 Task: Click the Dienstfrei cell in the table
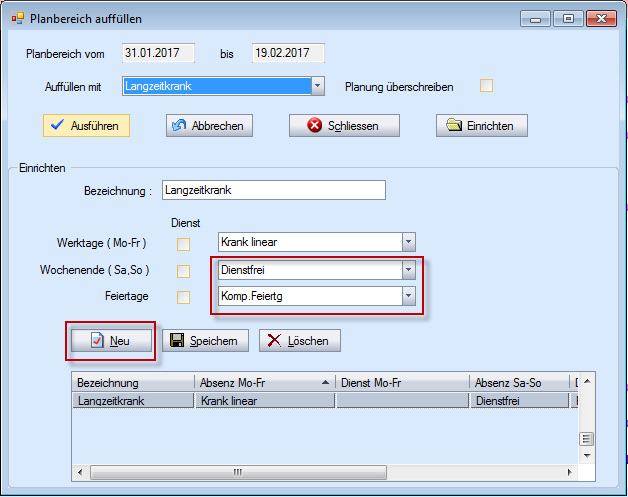(519, 400)
